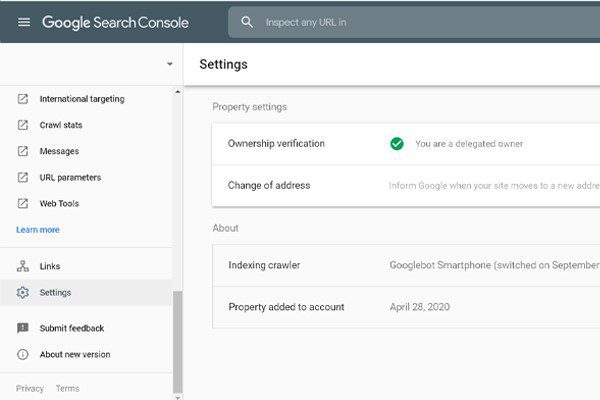The height and width of the screenshot is (400, 600).
Task: Click 'You are a delegated owner' text
Action: click(x=469, y=144)
